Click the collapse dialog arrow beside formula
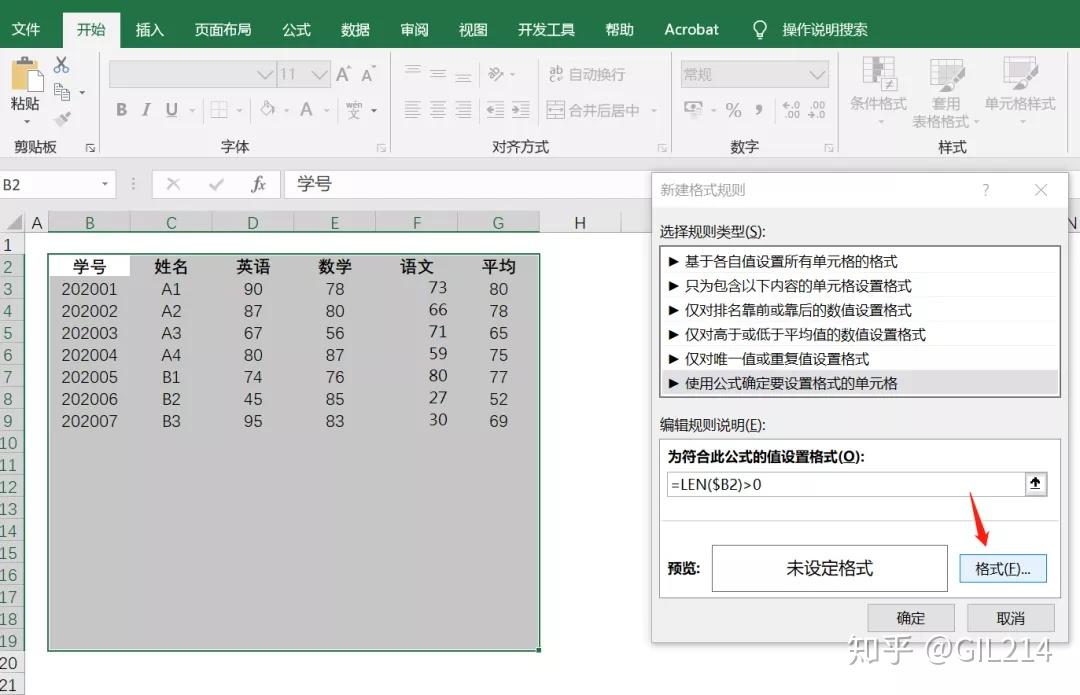The width and height of the screenshot is (1080, 695). click(x=1035, y=484)
